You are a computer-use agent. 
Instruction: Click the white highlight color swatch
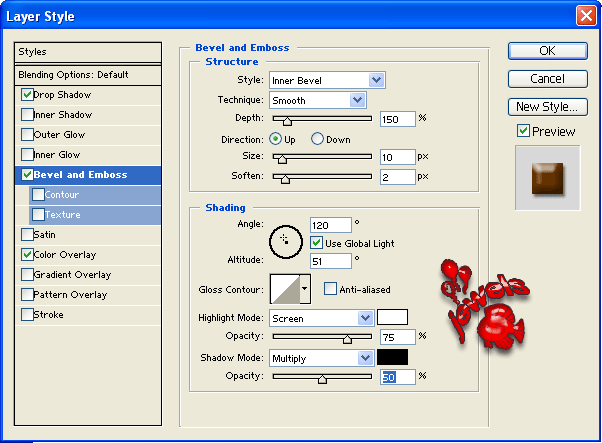[x=392, y=318]
